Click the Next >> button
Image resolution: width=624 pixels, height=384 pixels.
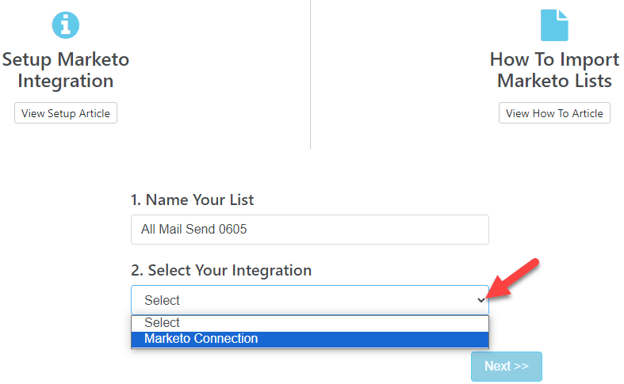tap(506, 366)
